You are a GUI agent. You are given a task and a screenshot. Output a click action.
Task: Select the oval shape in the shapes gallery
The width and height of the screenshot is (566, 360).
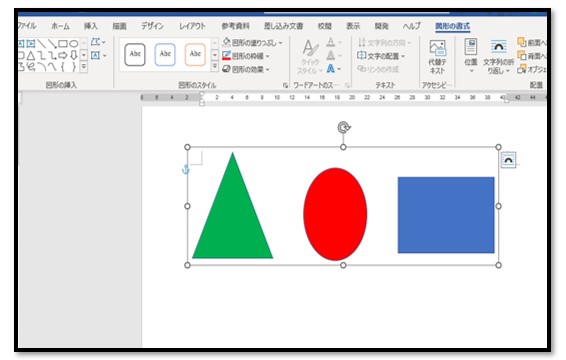(x=74, y=44)
